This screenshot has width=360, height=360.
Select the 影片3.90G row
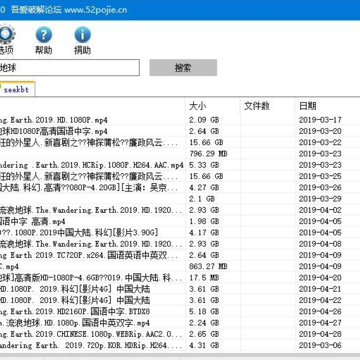[x=180, y=232]
